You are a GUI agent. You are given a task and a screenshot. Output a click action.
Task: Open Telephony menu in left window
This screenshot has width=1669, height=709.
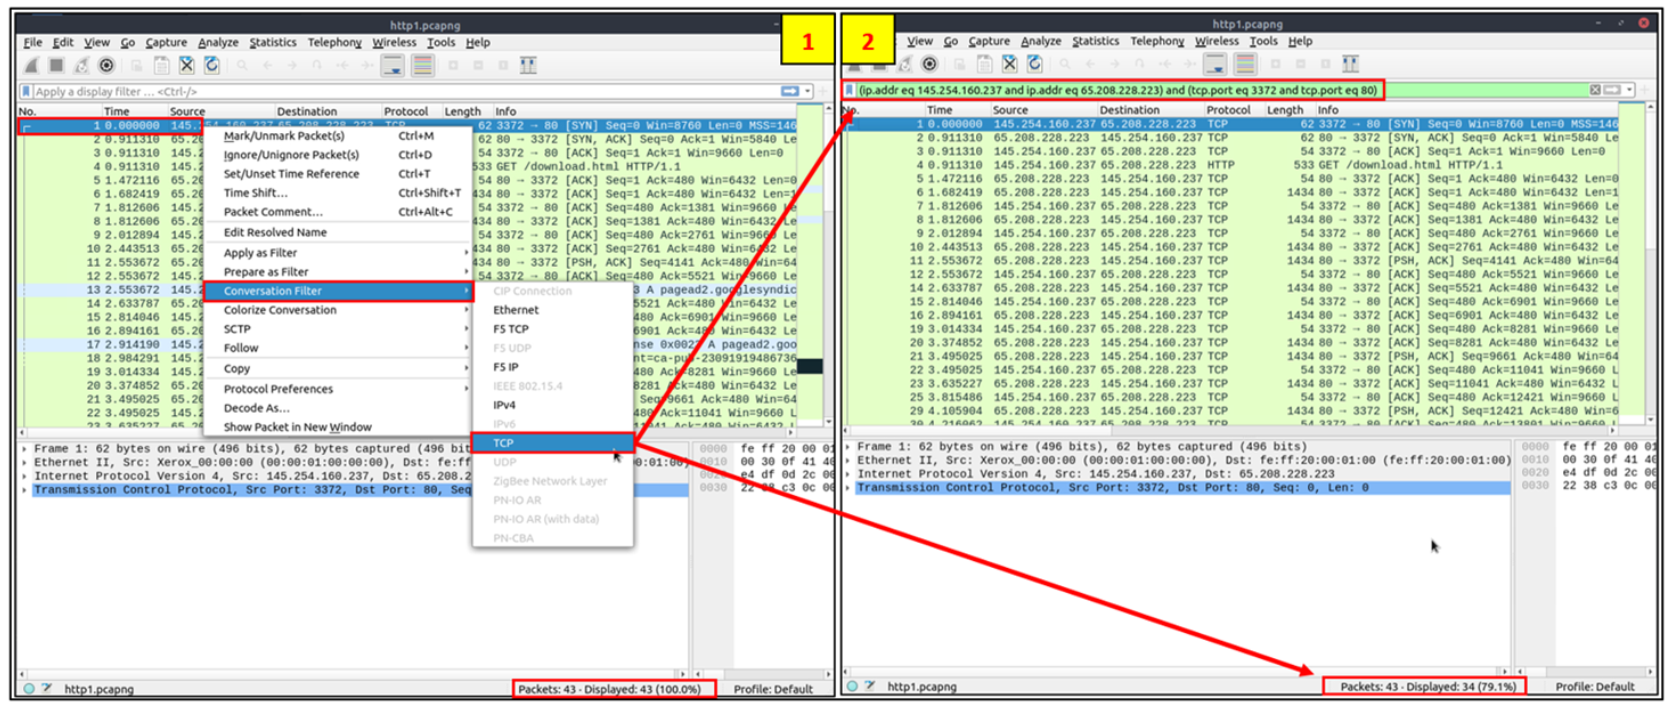pos(334,42)
